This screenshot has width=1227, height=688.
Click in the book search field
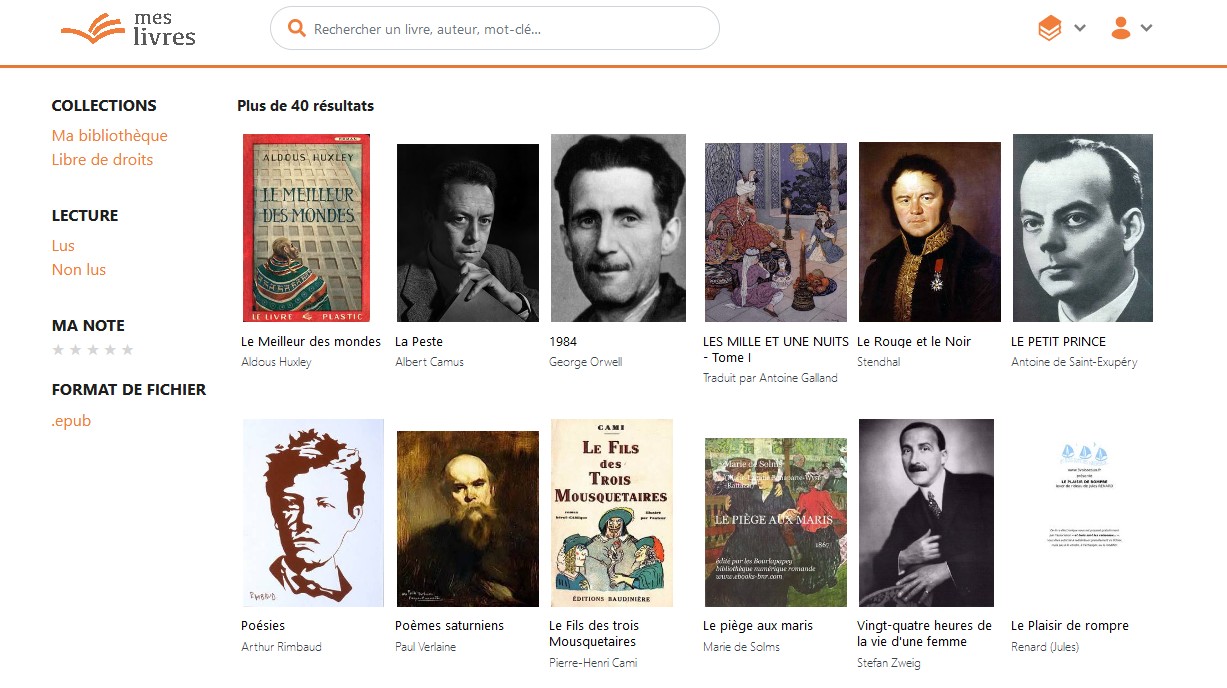pos(495,28)
